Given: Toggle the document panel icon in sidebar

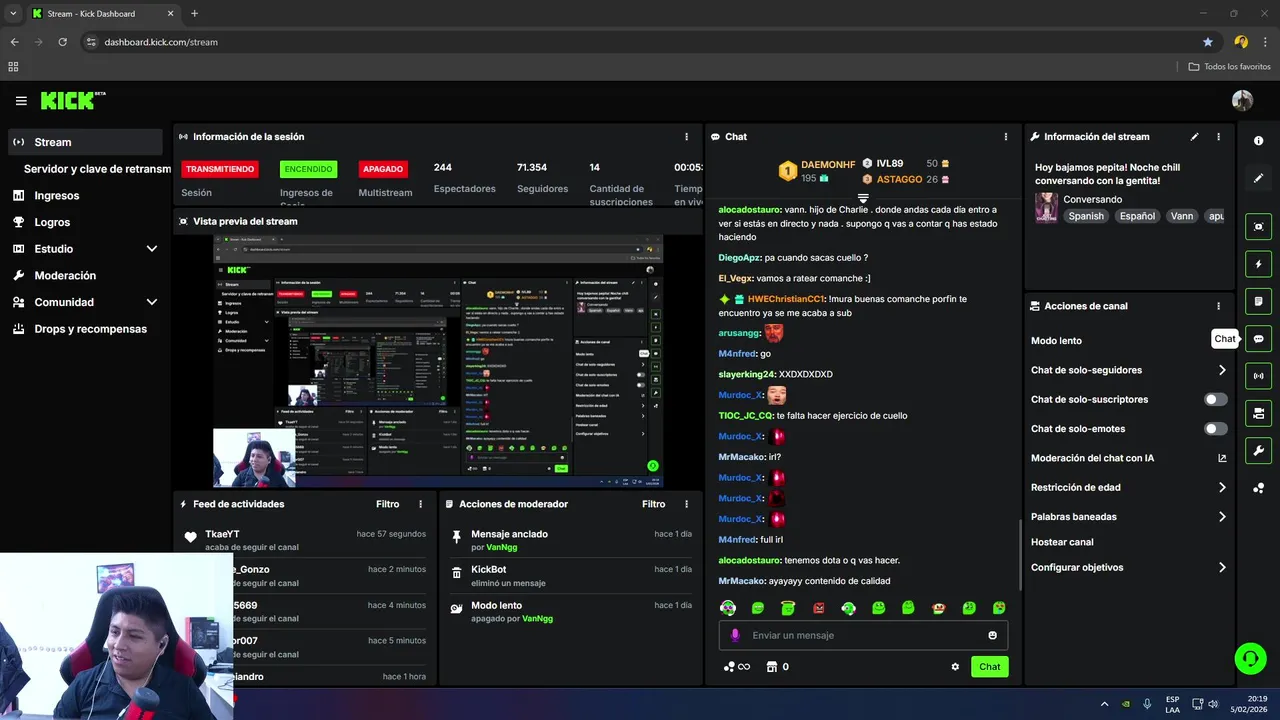Looking at the screenshot, I should coord(1258,301).
